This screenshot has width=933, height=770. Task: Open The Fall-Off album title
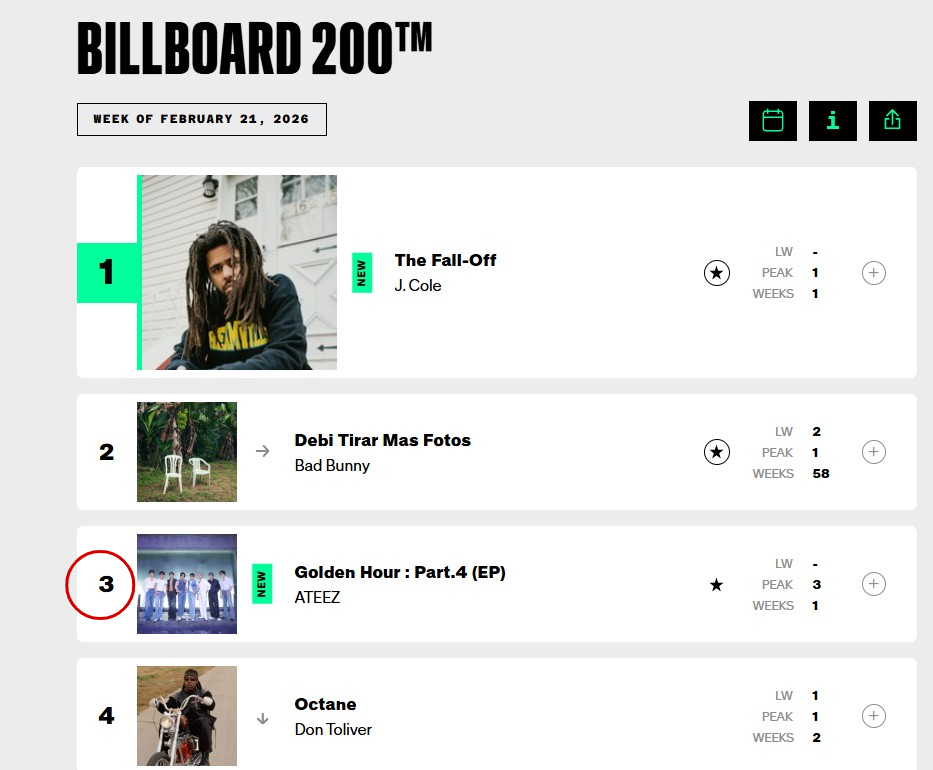click(x=445, y=260)
